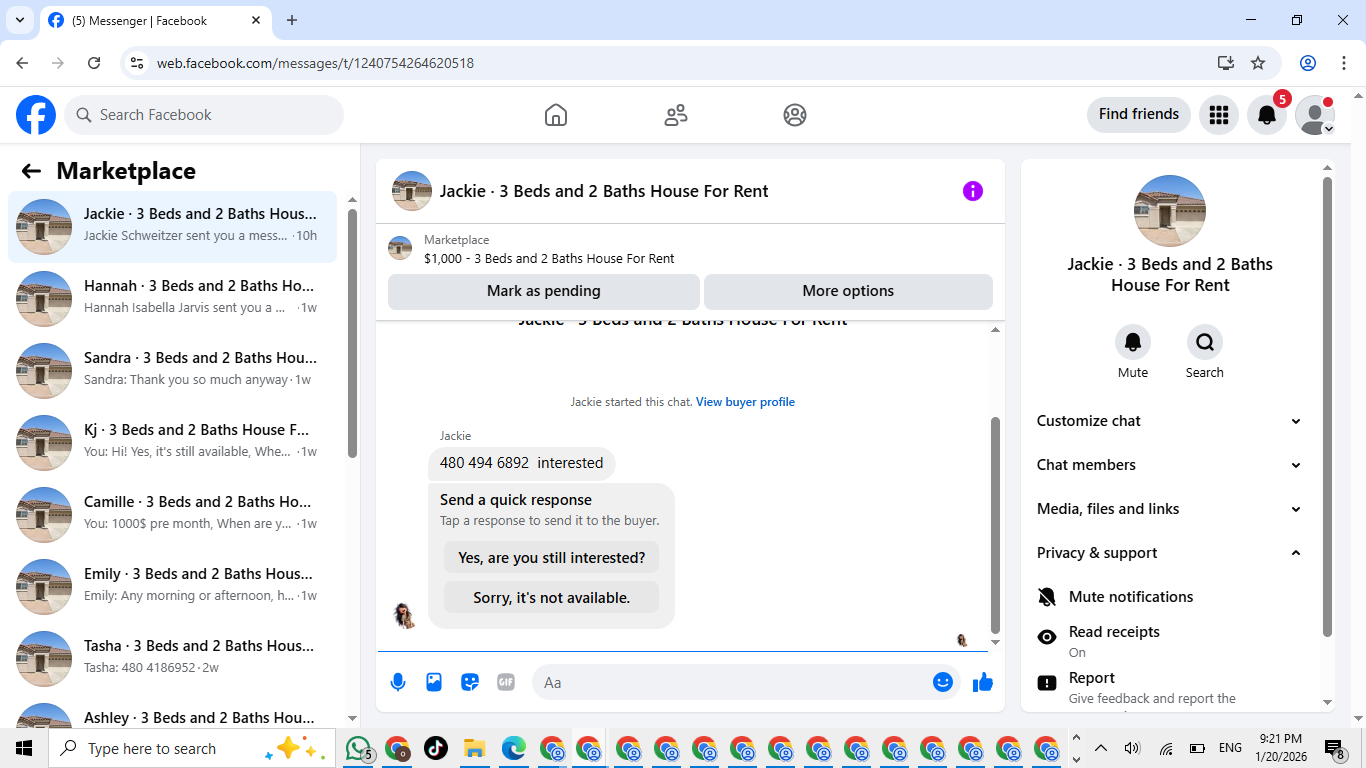The image size is (1366, 768).
Task: Click the Report option in Privacy & support
Action: point(1170,686)
